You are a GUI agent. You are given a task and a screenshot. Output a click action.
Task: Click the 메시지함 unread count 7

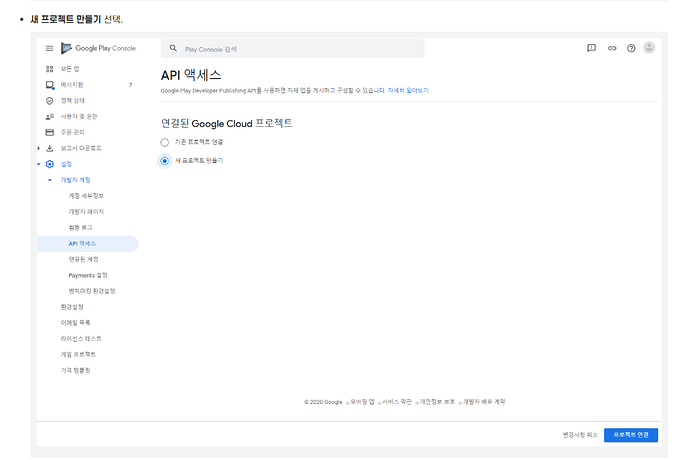130,85
